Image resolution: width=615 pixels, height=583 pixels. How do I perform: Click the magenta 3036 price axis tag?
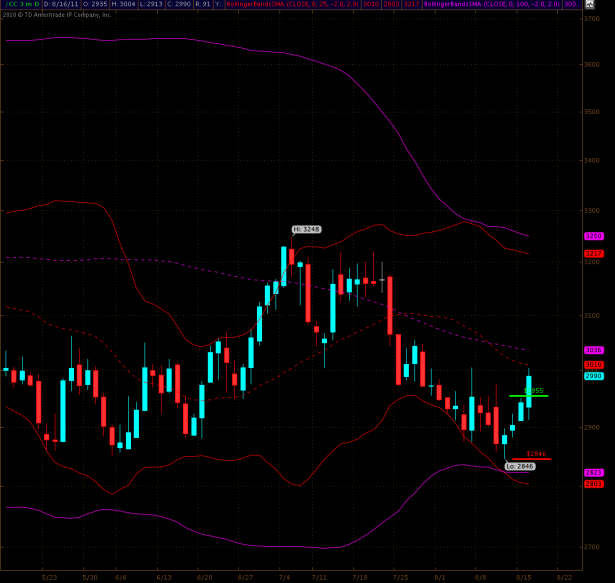click(x=592, y=350)
